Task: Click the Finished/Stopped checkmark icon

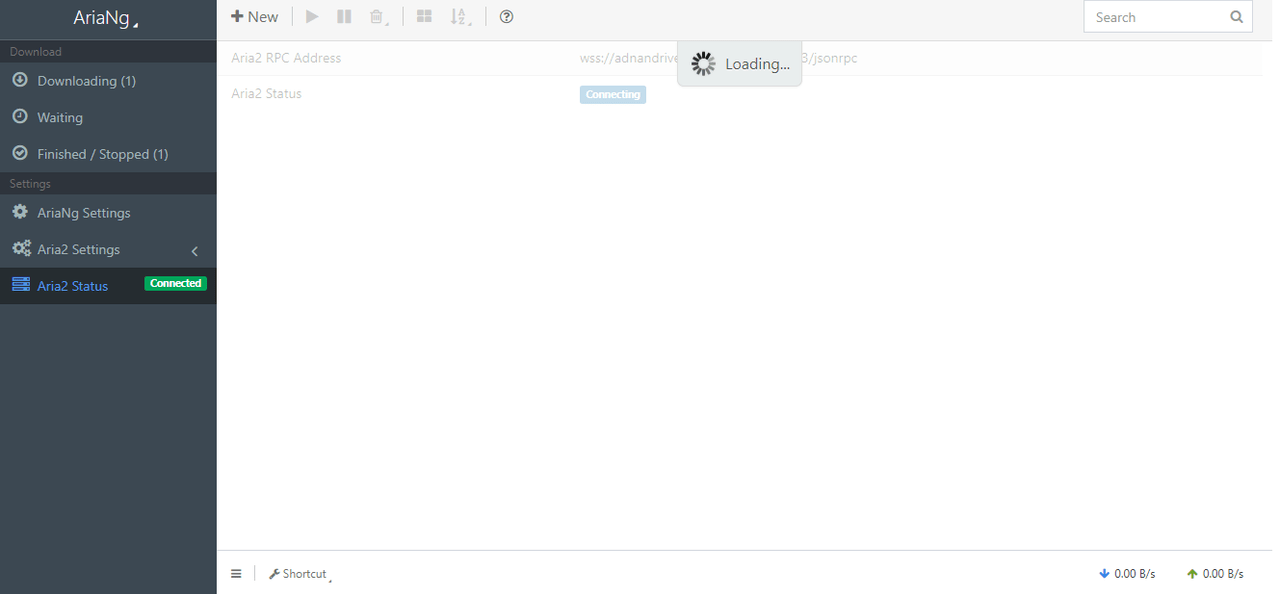Action: pos(19,153)
